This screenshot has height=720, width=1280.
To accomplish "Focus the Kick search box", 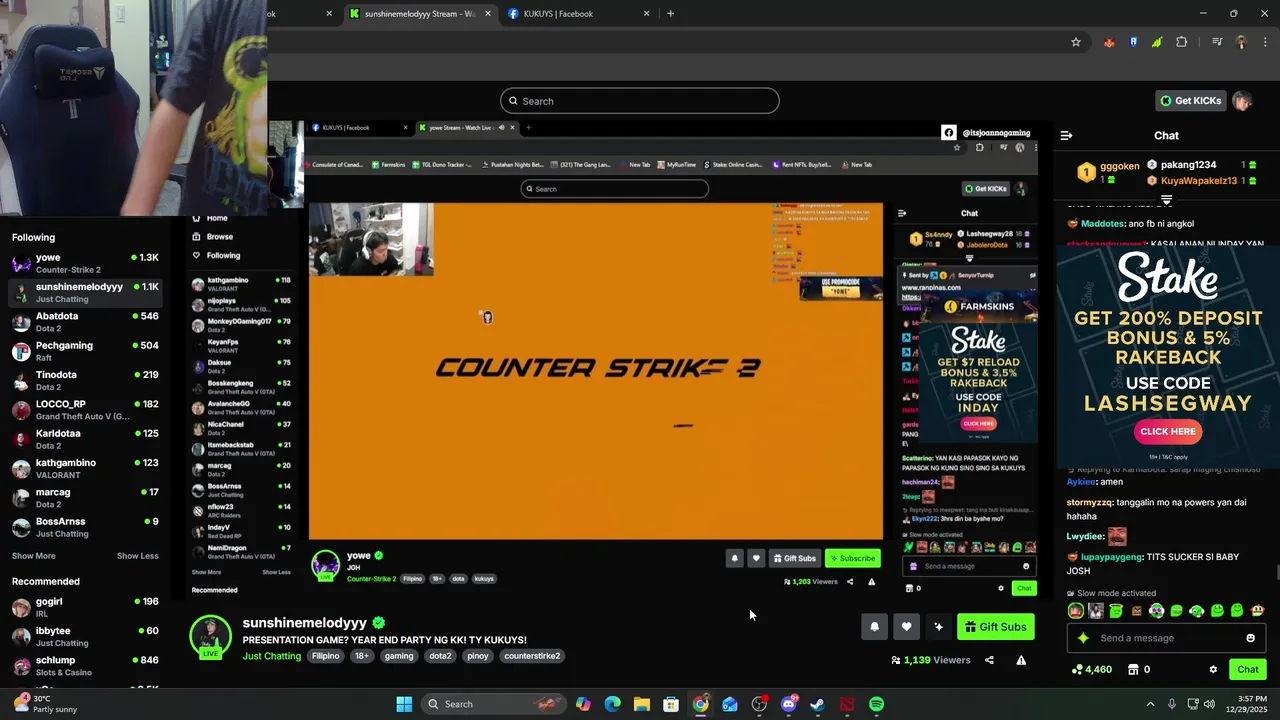I will coord(640,101).
